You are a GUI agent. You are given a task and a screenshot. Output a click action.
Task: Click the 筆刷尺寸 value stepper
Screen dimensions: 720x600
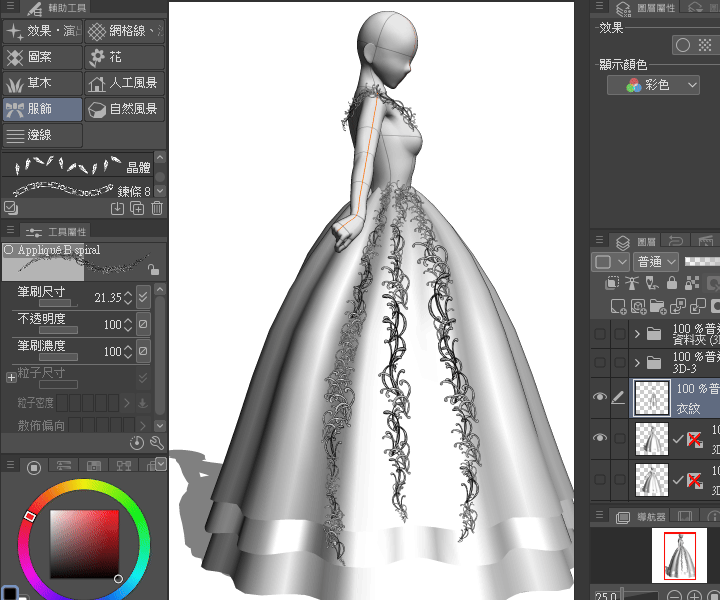coord(128,298)
